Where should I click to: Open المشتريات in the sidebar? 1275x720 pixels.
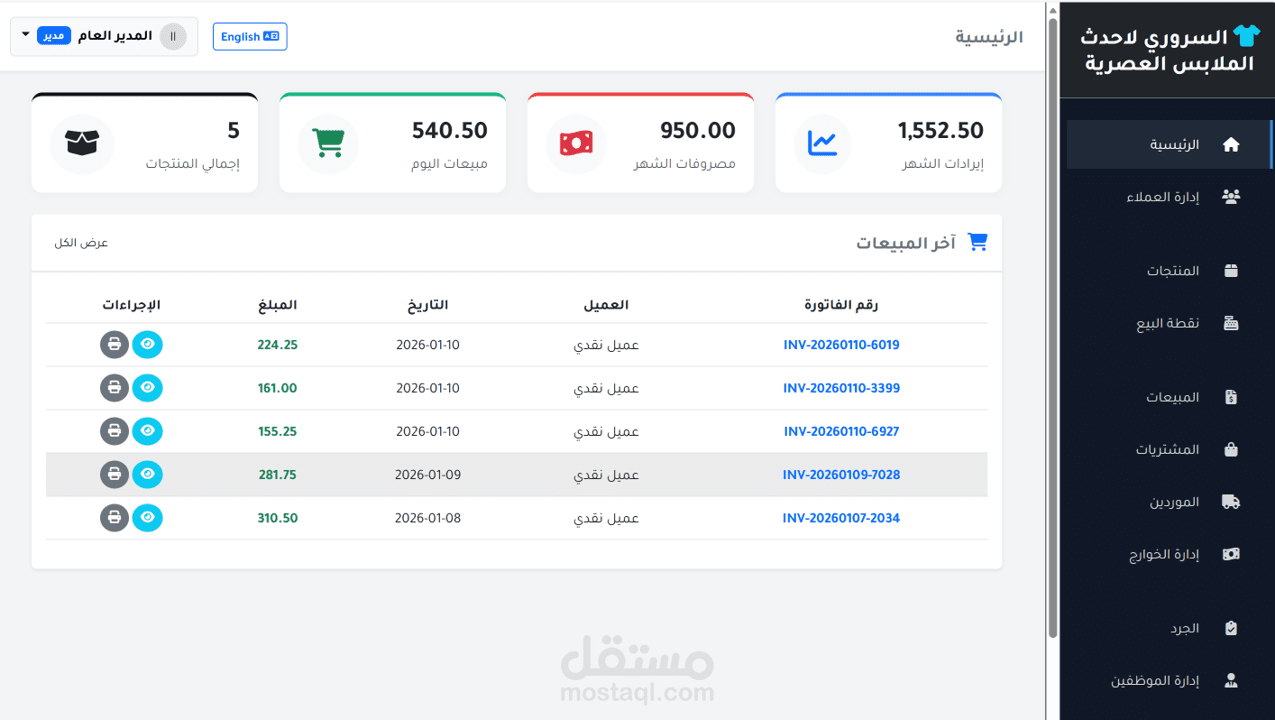(x=1167, y=449)
